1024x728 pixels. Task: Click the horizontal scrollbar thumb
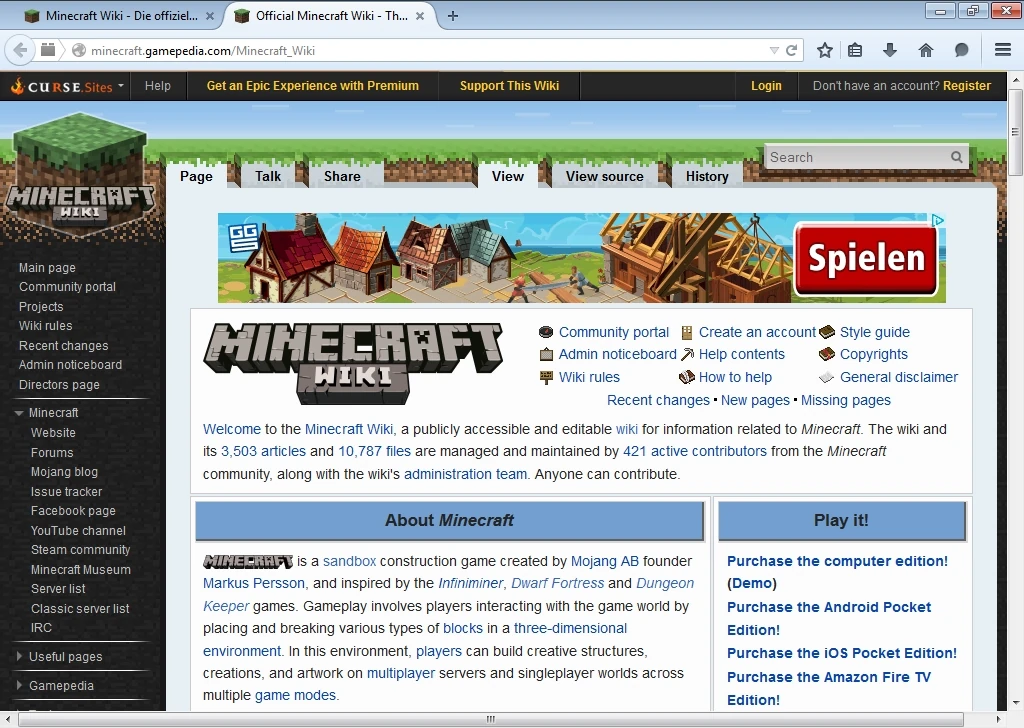(490, 719)
